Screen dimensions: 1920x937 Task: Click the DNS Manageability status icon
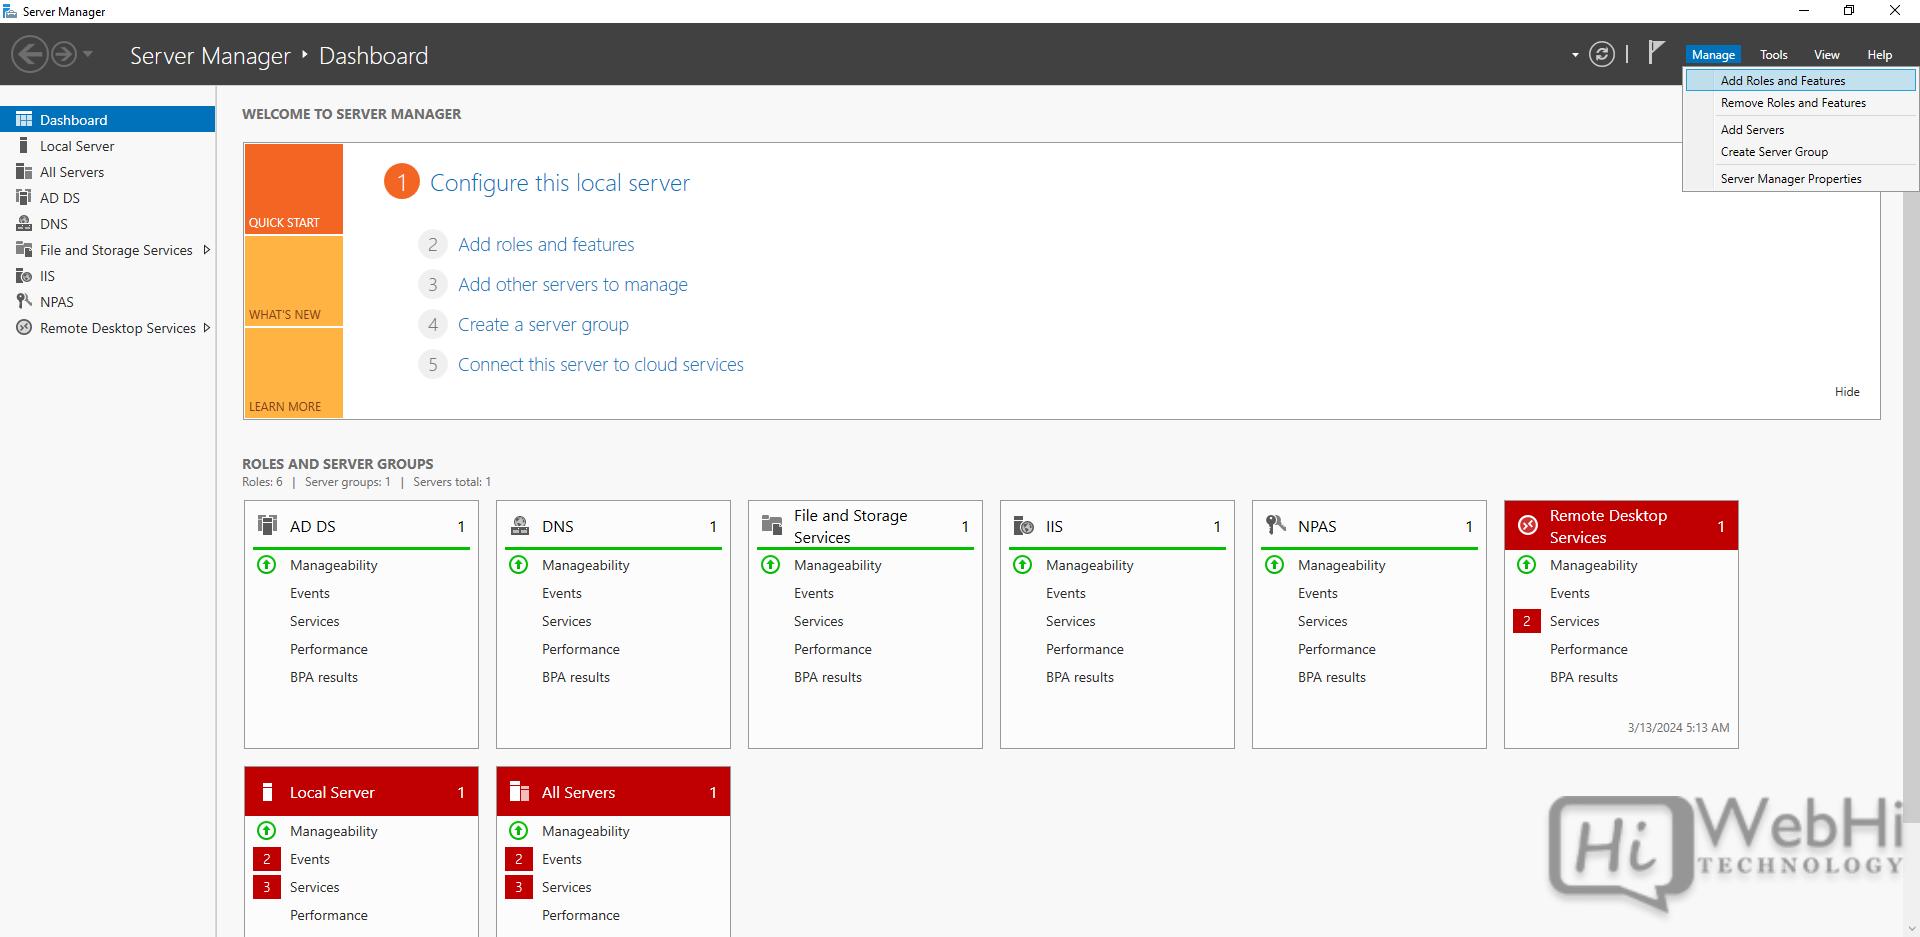(519, 565)
